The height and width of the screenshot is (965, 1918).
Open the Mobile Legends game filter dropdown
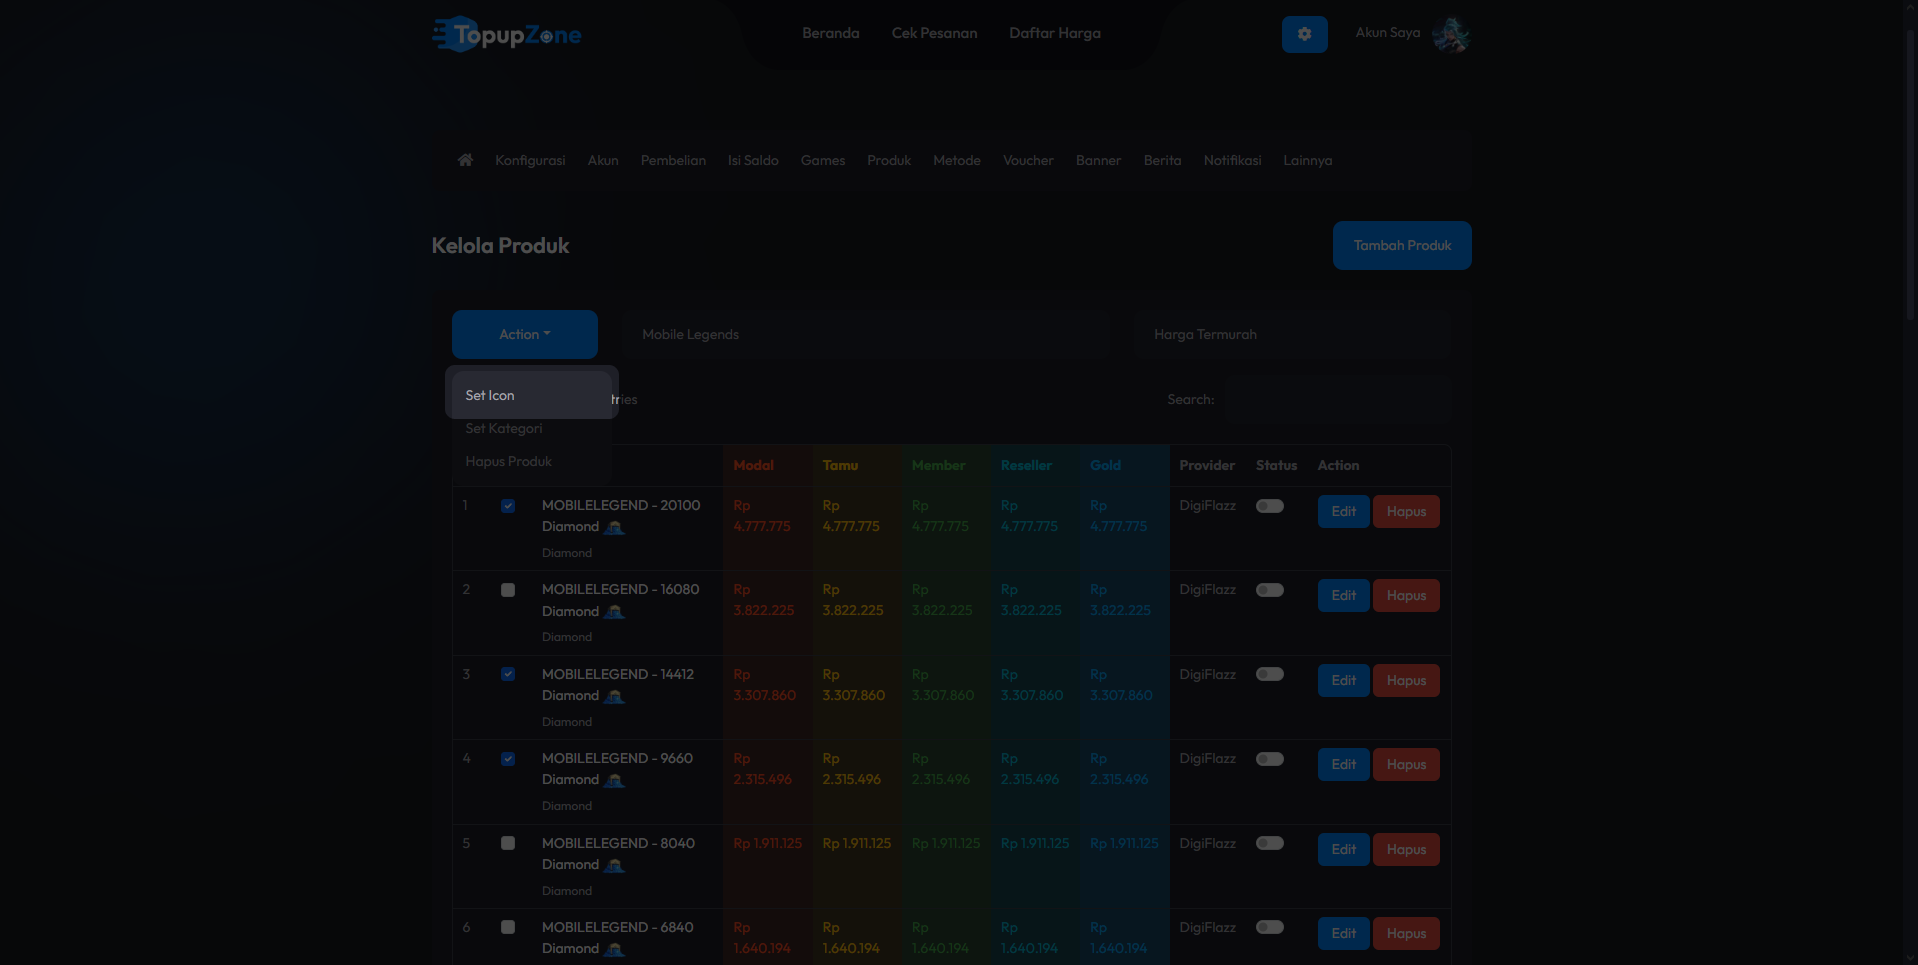point(866,334)
